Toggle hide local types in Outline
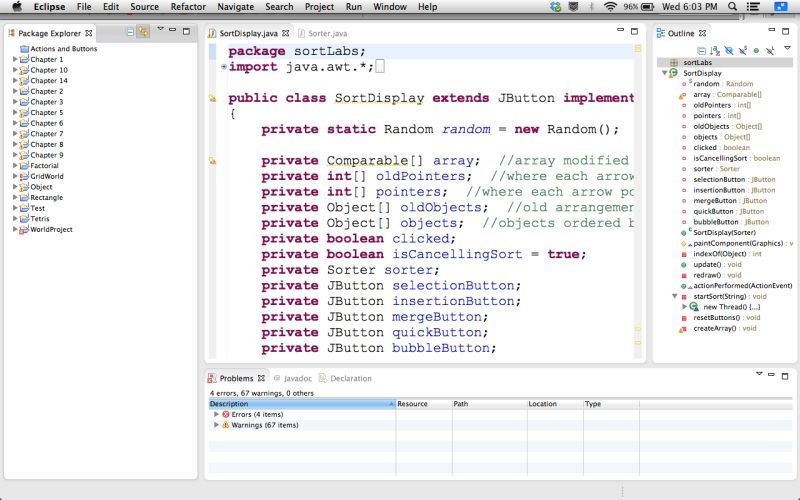The height and width of the screenshot is (500, 800). coord(770,51)
